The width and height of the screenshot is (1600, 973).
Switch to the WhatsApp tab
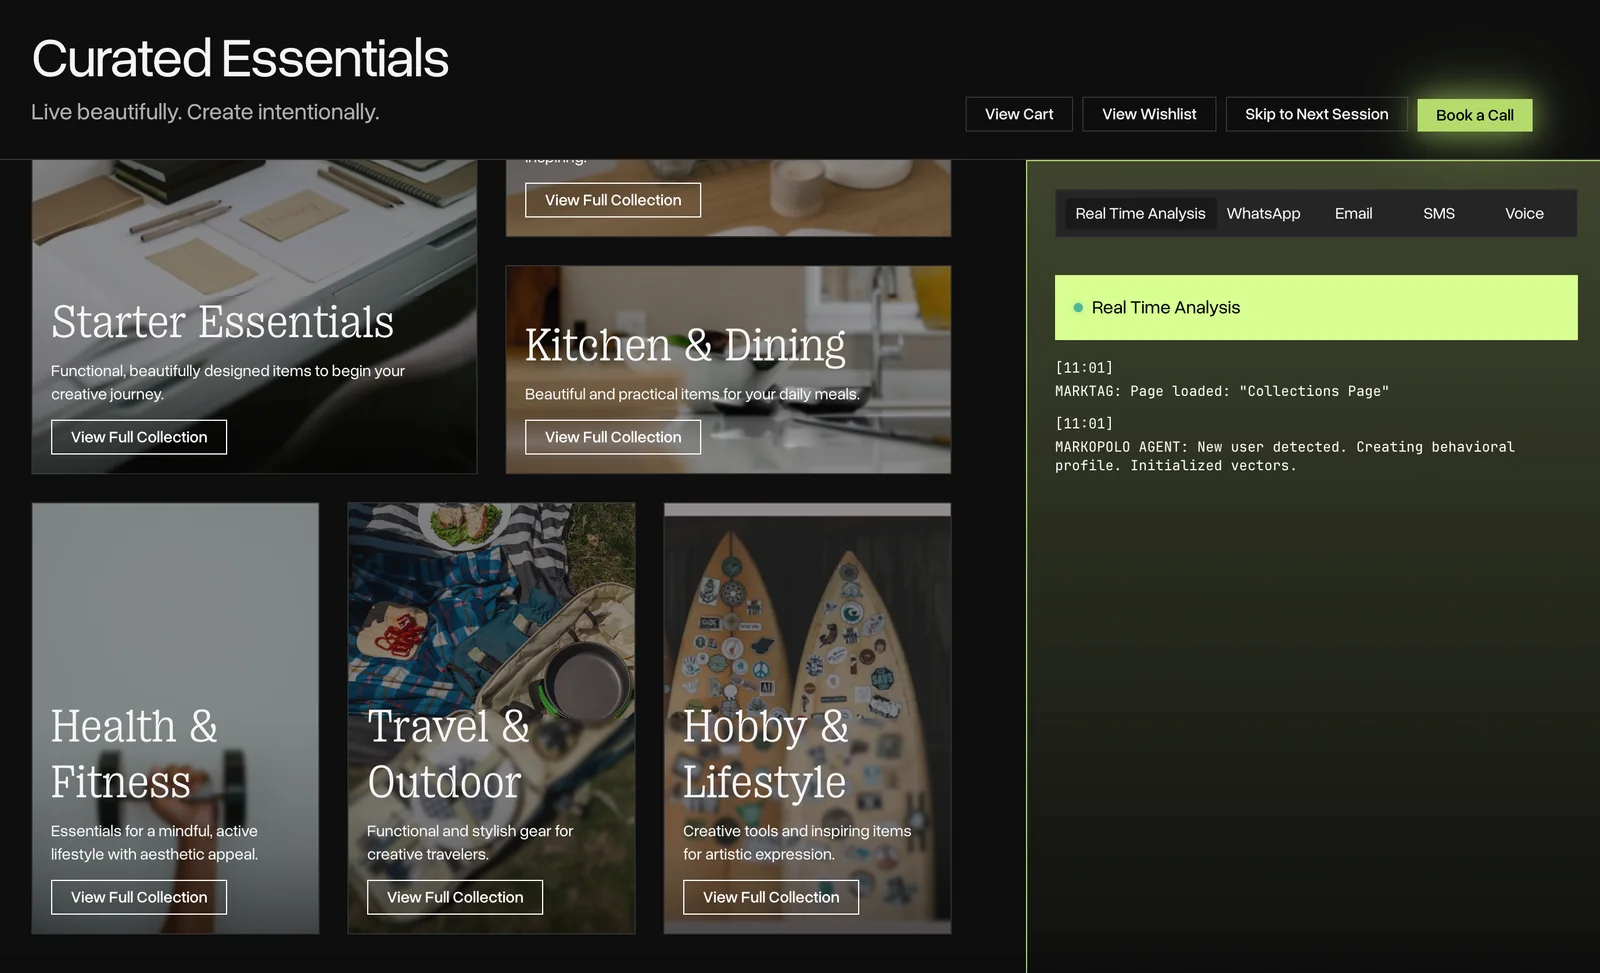[1263, 214]
